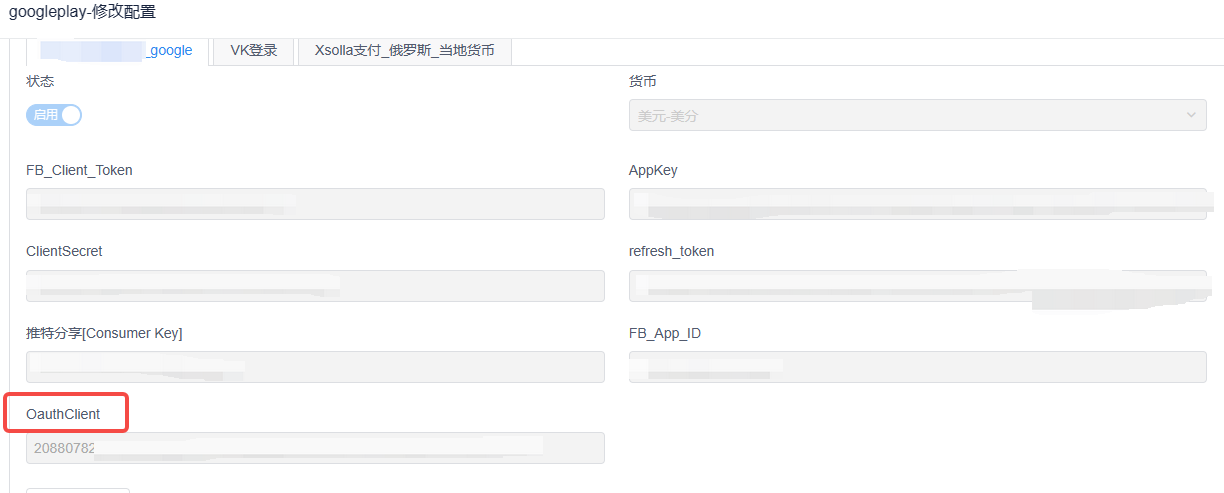Click the ClientSecret label
The image size is (1224, 493).
coord(64,252)
